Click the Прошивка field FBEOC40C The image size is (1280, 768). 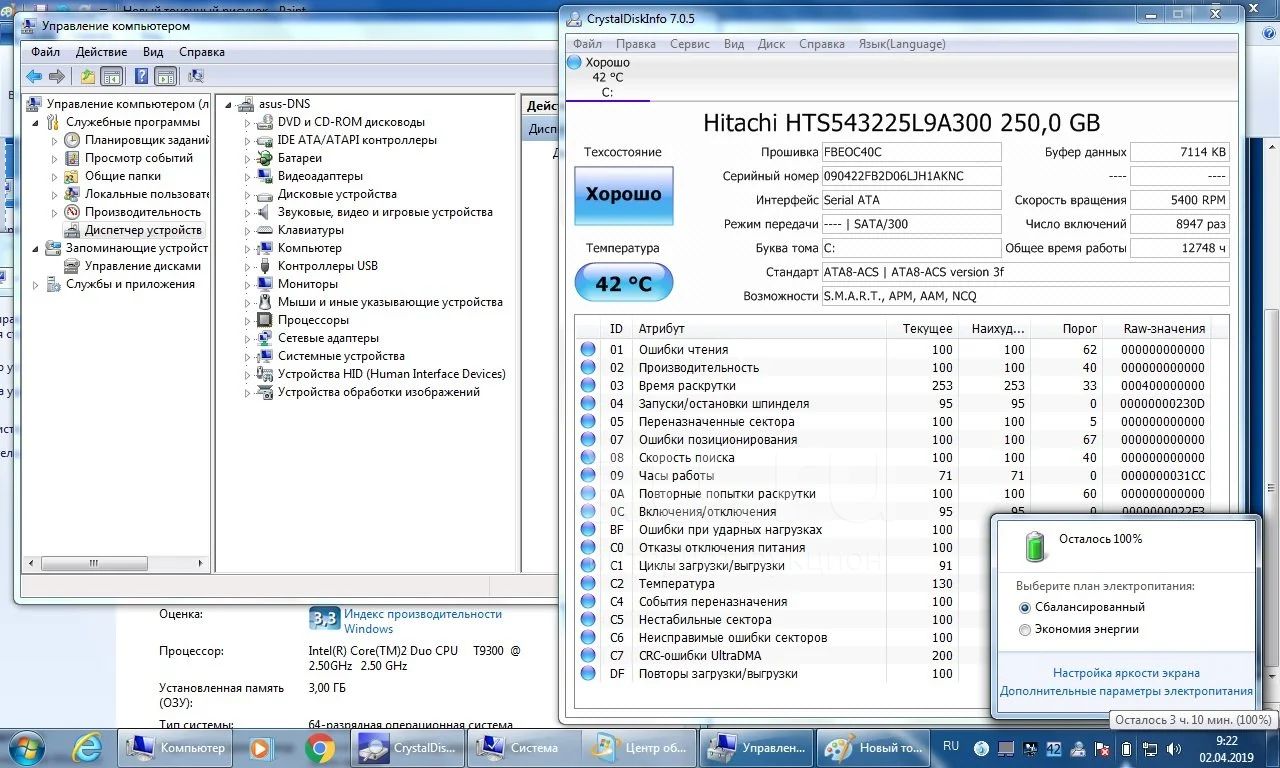click(911, 152)
